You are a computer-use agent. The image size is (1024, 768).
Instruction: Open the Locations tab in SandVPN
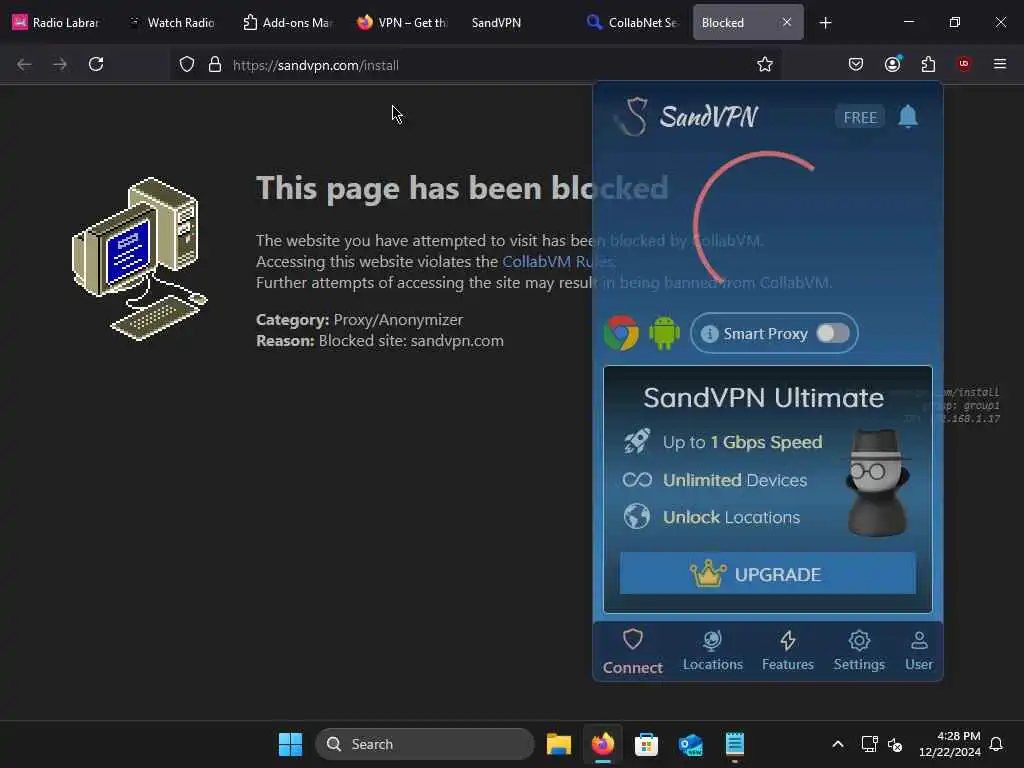pos(712,651)
